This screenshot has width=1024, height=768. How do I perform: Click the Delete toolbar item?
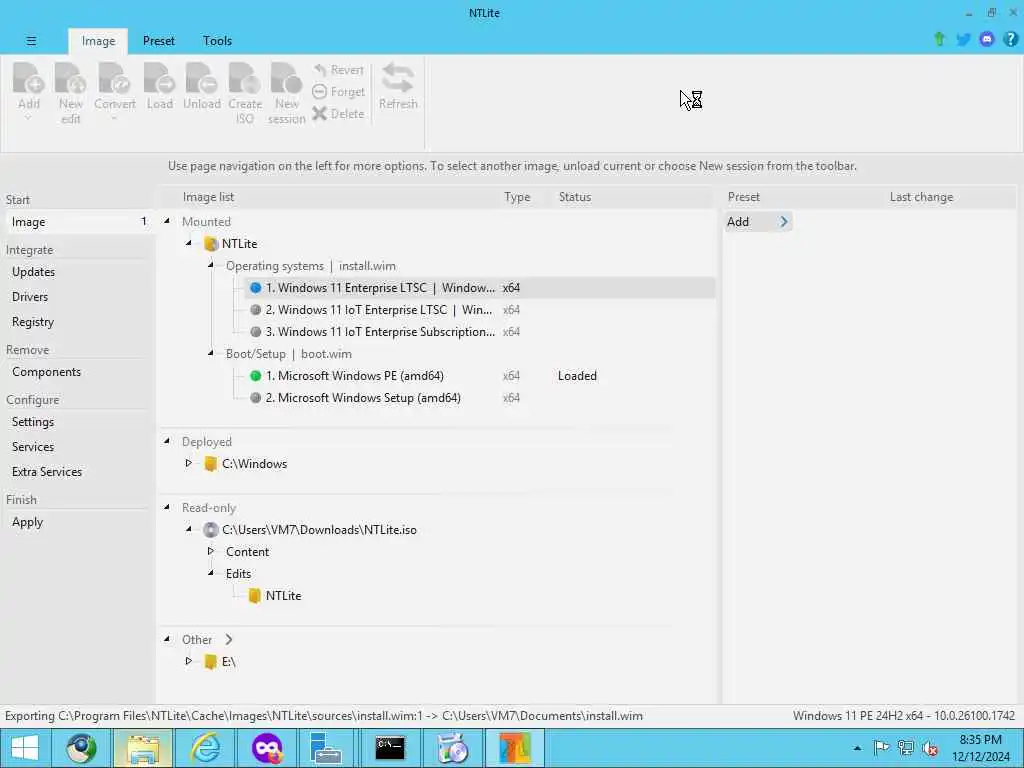tap(338, 114)
